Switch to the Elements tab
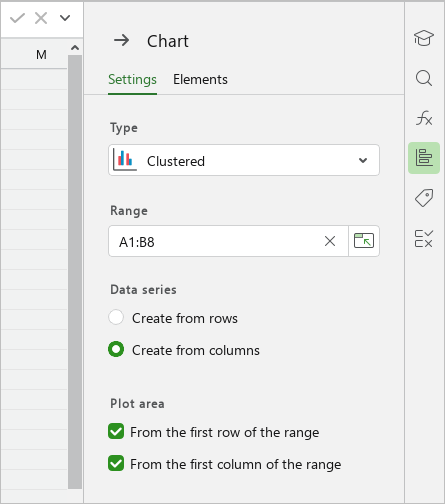The height and width of the screenshot is (504, 445). [x=200, y=80]
